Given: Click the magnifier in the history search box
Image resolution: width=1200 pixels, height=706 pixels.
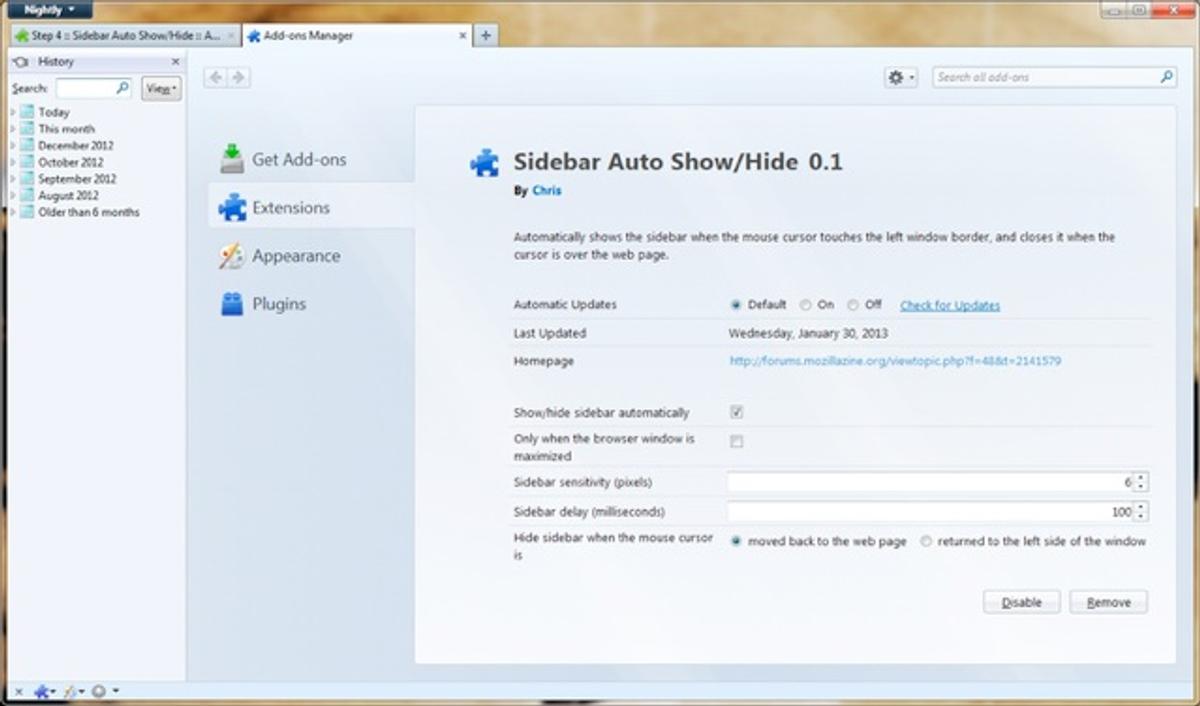Looking at the screenshot, I should [x=122, y=88].
